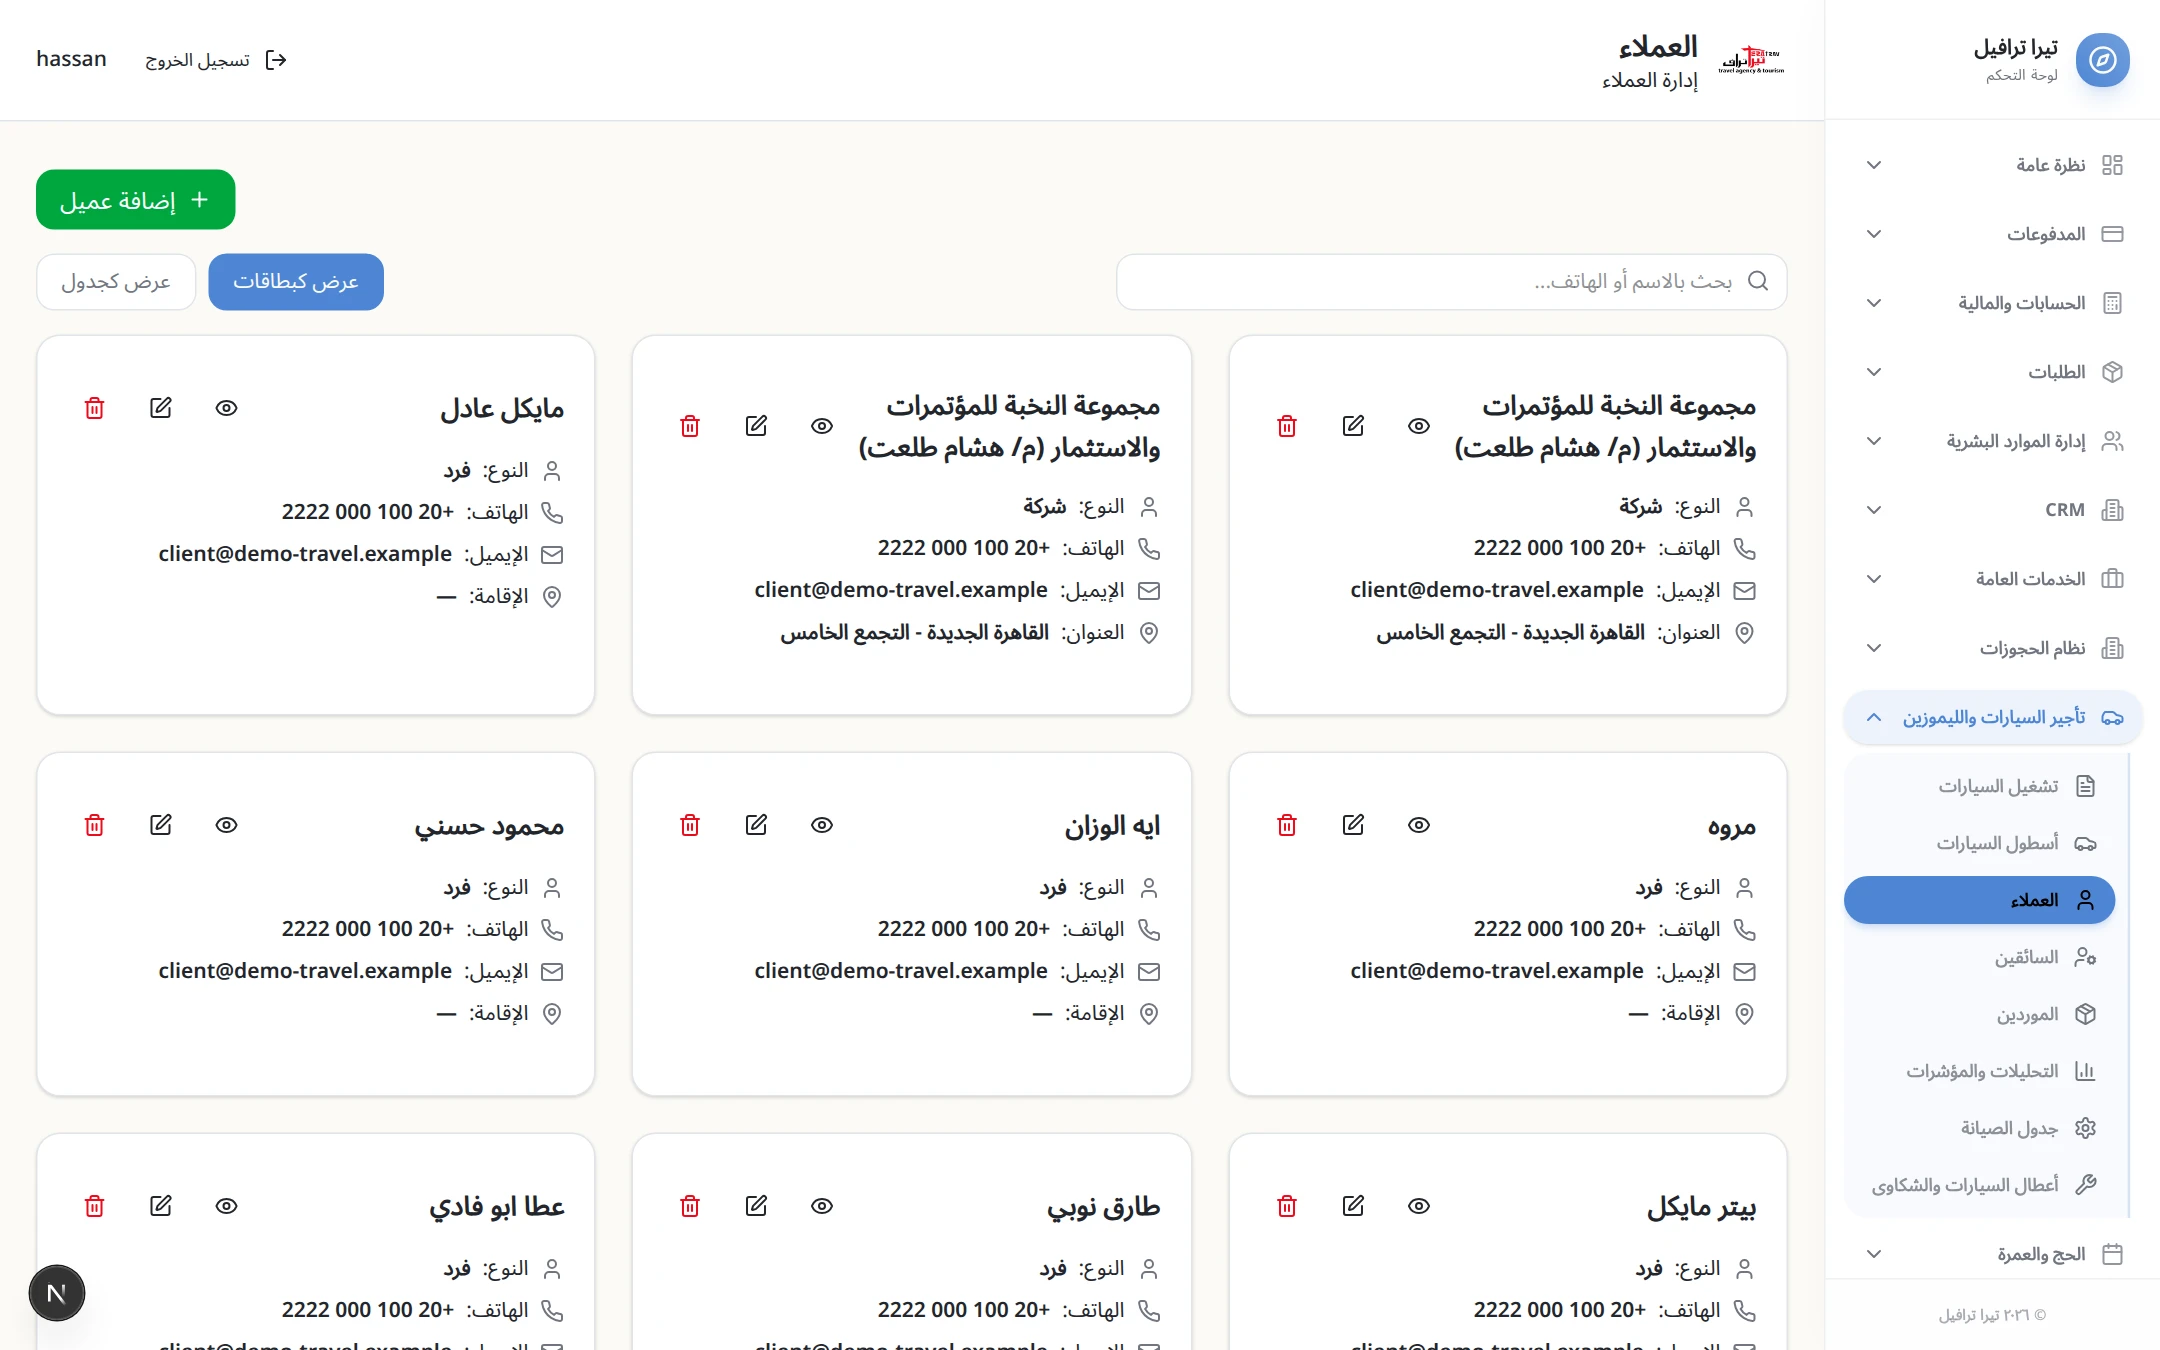Click the logout arrow icon

(276, 60)
